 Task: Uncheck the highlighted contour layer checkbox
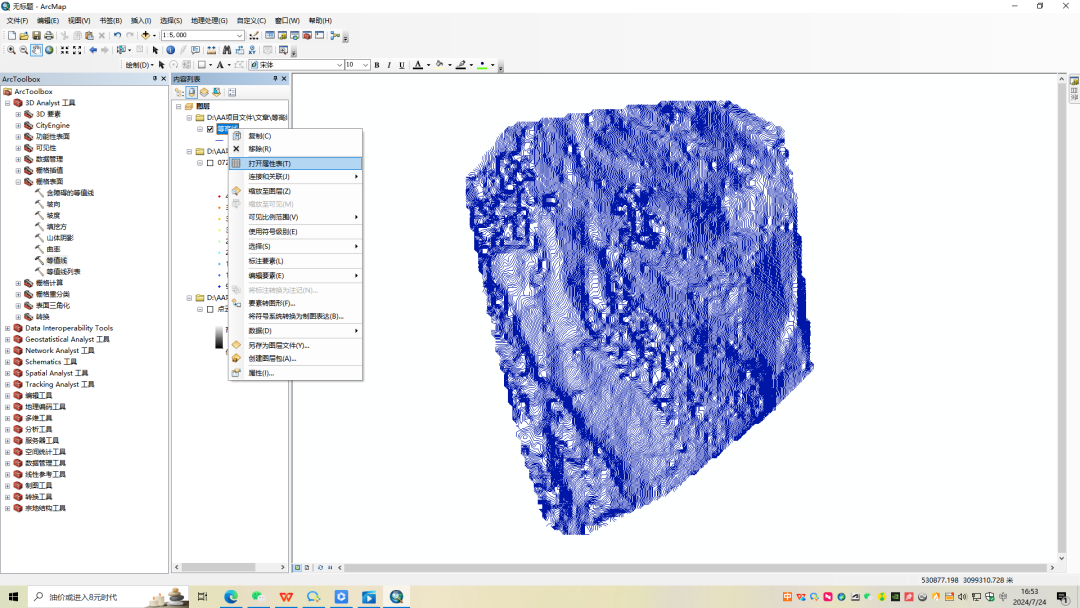[x=210, y=129]
